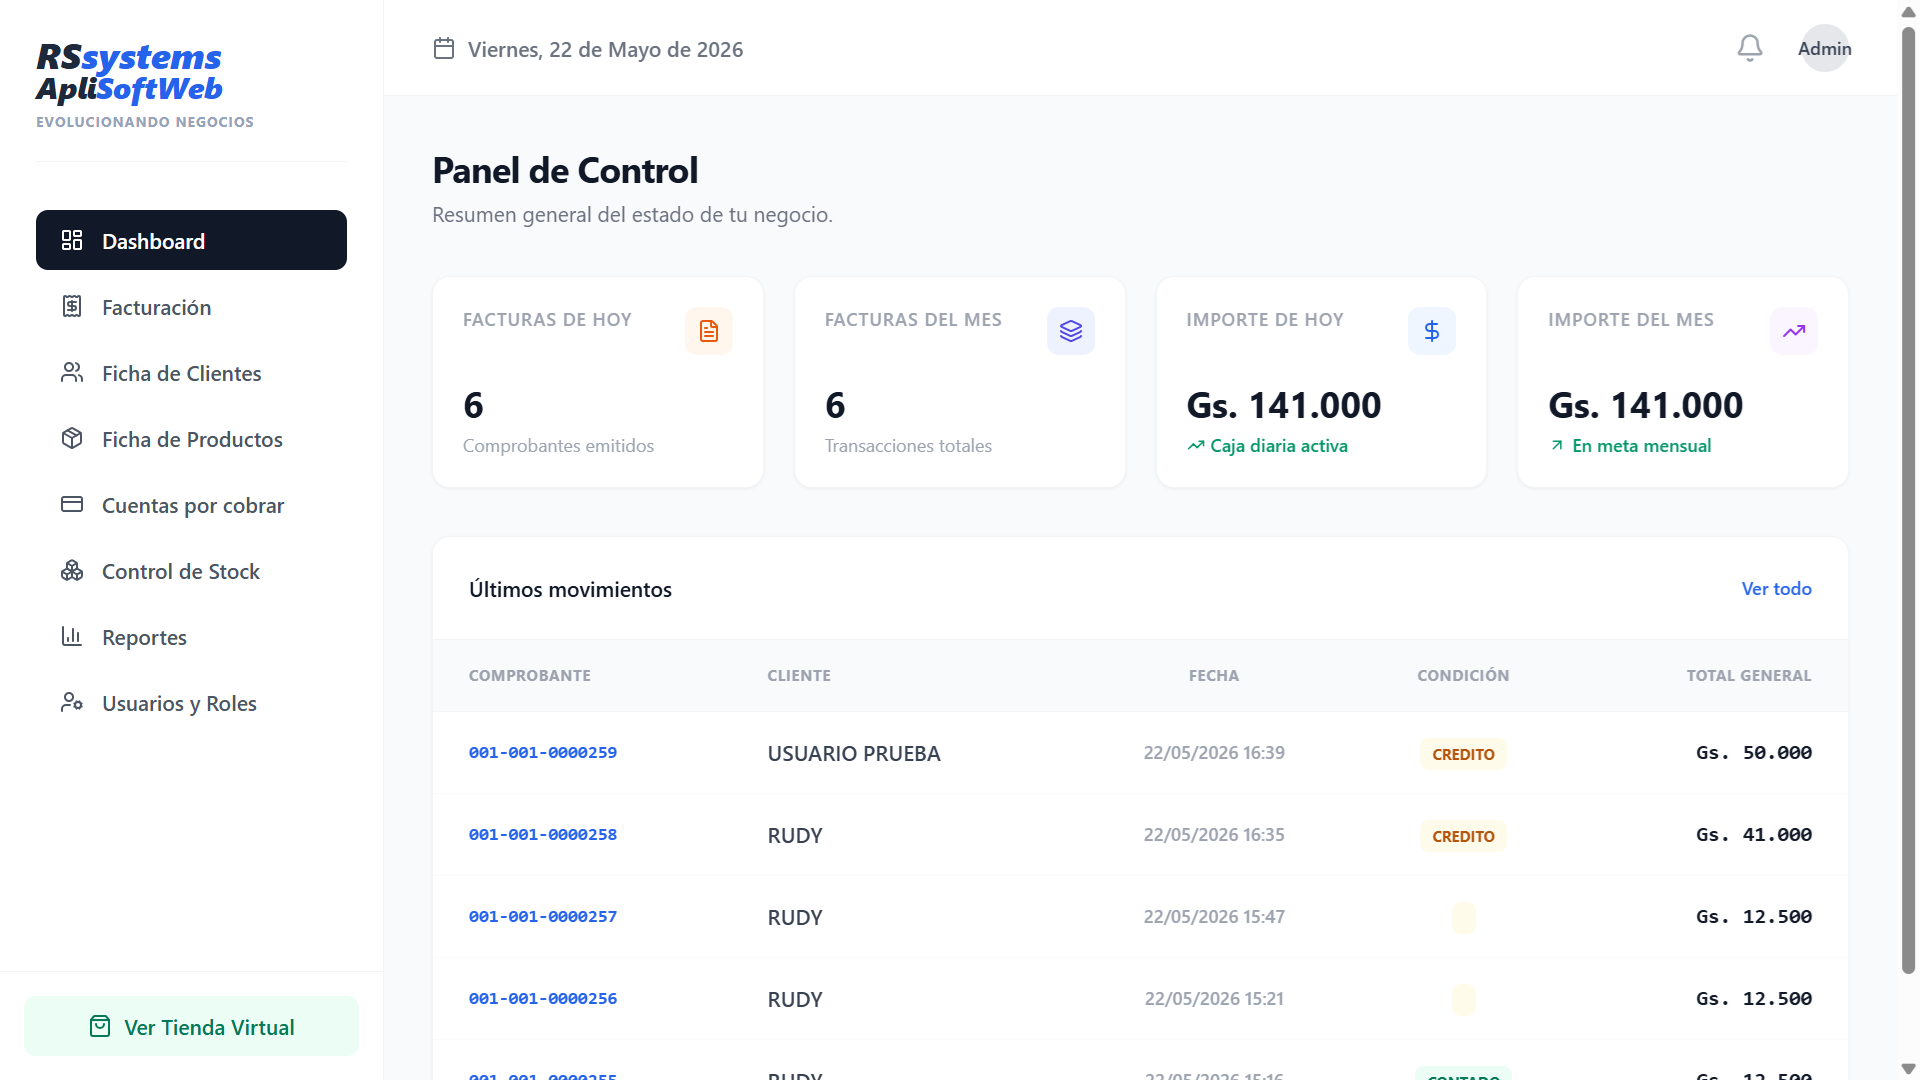
Task: Click the COMPROBANTE column header
Action: click(530, 675)
